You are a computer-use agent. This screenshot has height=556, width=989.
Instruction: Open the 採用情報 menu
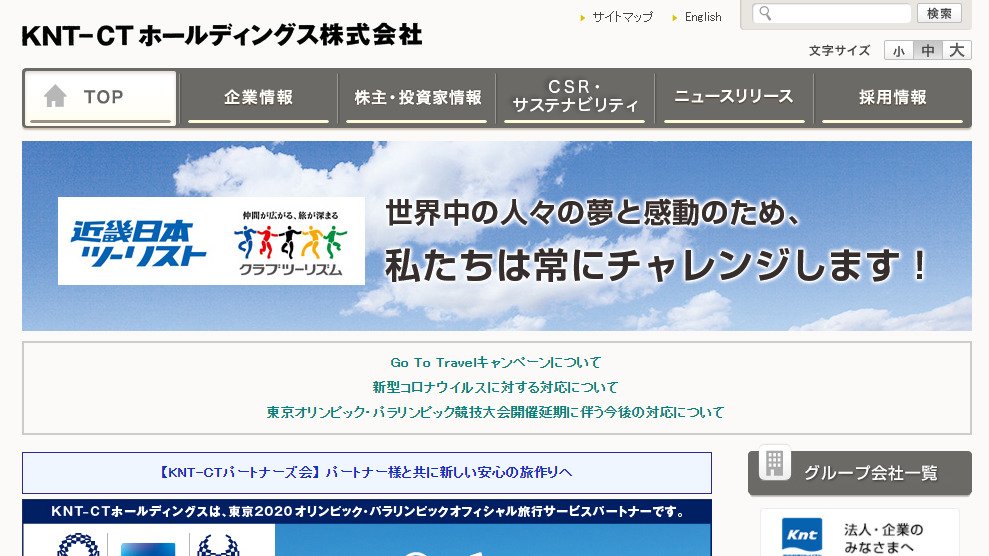pyautogui.click(x=892, y=98)
